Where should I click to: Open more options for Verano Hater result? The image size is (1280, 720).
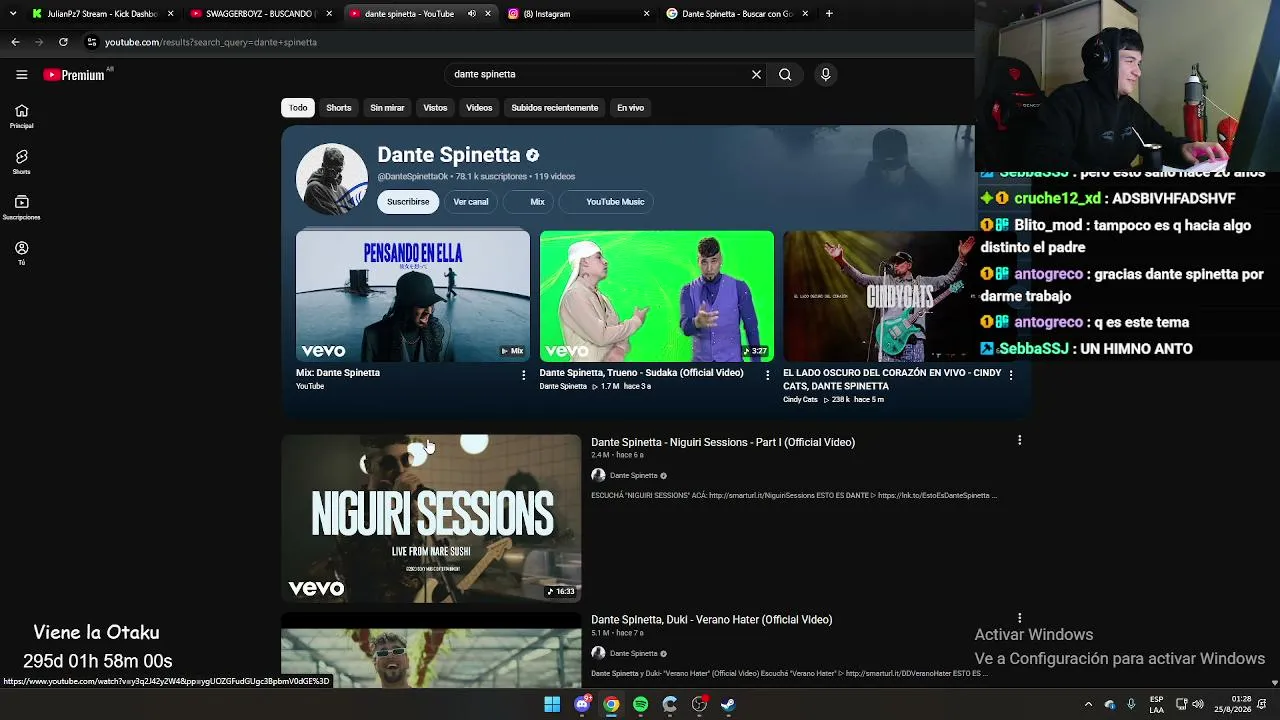click(x=1019, y=618)
